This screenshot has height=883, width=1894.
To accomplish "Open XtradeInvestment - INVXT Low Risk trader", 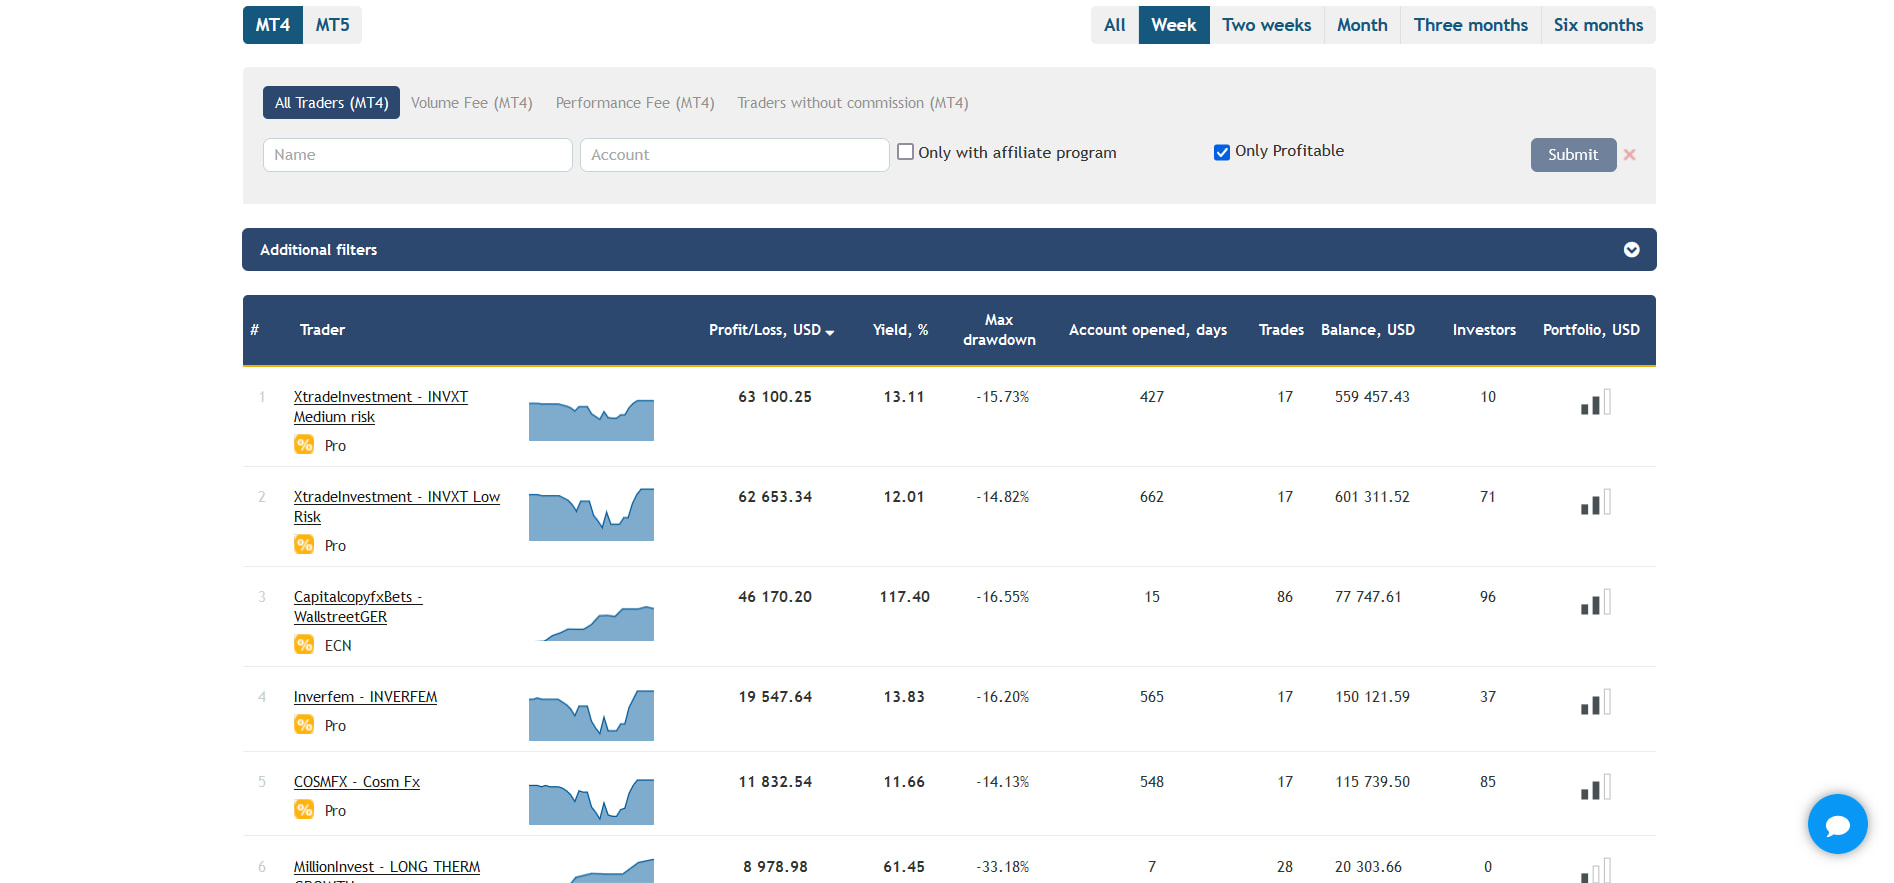I will coord(397,507).
